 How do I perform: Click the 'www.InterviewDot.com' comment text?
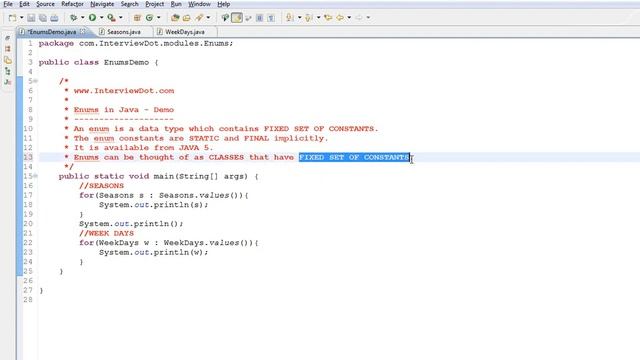[124, 91]
